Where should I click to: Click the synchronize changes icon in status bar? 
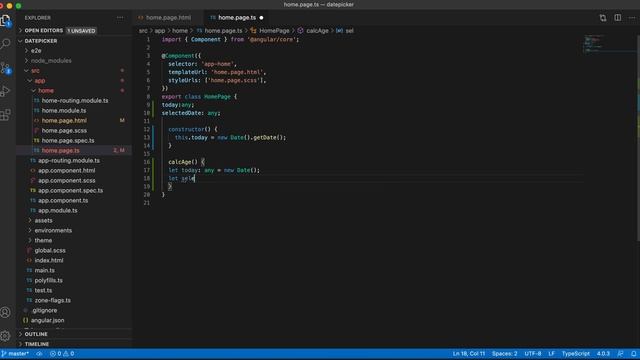(x=39, y=353)
